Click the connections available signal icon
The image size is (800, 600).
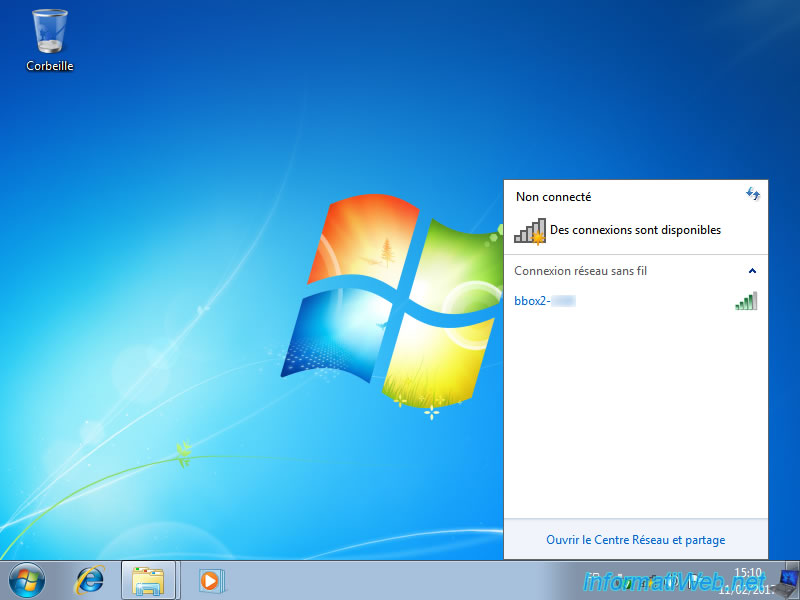click(530, 231)
